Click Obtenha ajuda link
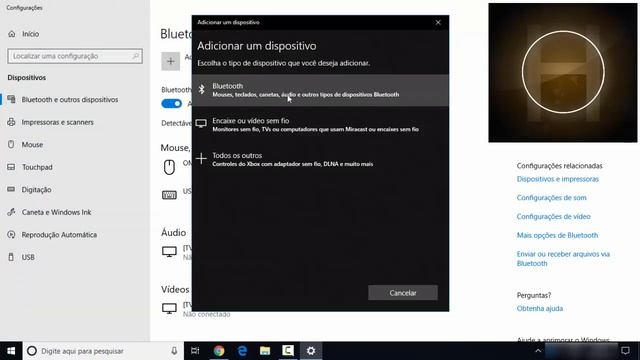Image resolution: width=640 pixels, height=360 pixels. pos(540,309)
